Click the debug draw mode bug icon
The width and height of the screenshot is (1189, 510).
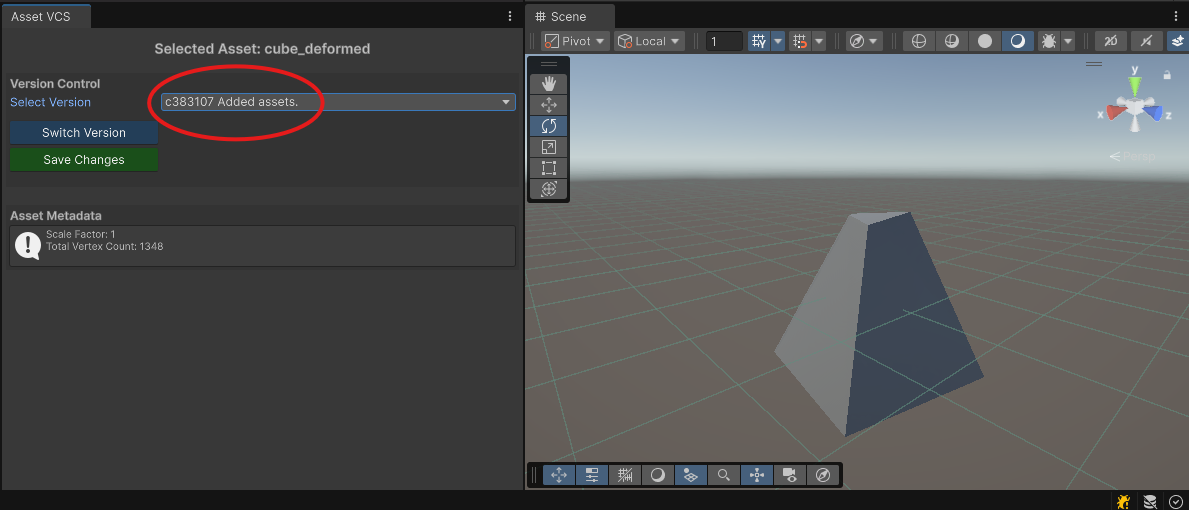coord(1049,41)
